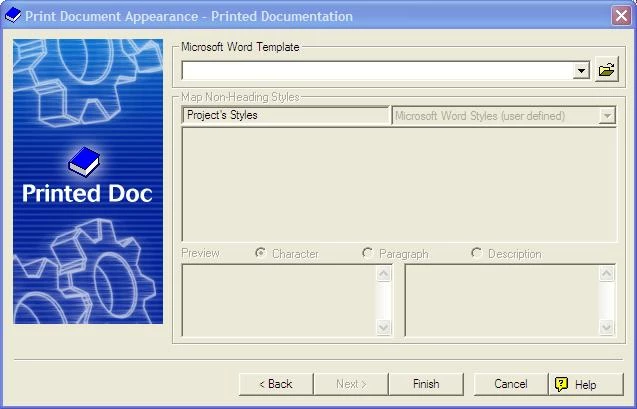
Task: Close the dialog with the red X
Action: [622, 16]
